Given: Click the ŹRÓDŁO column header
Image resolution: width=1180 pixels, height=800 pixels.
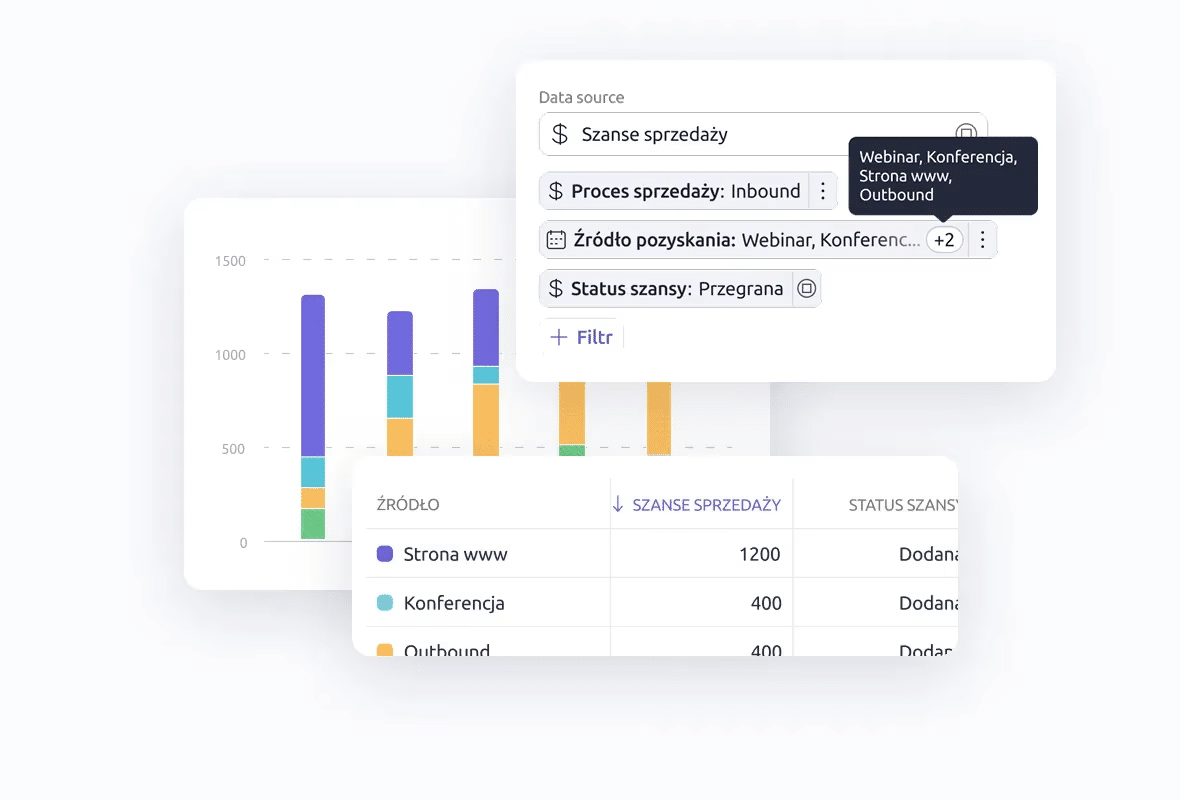Looking at the screenshot, I should [408, 505].
